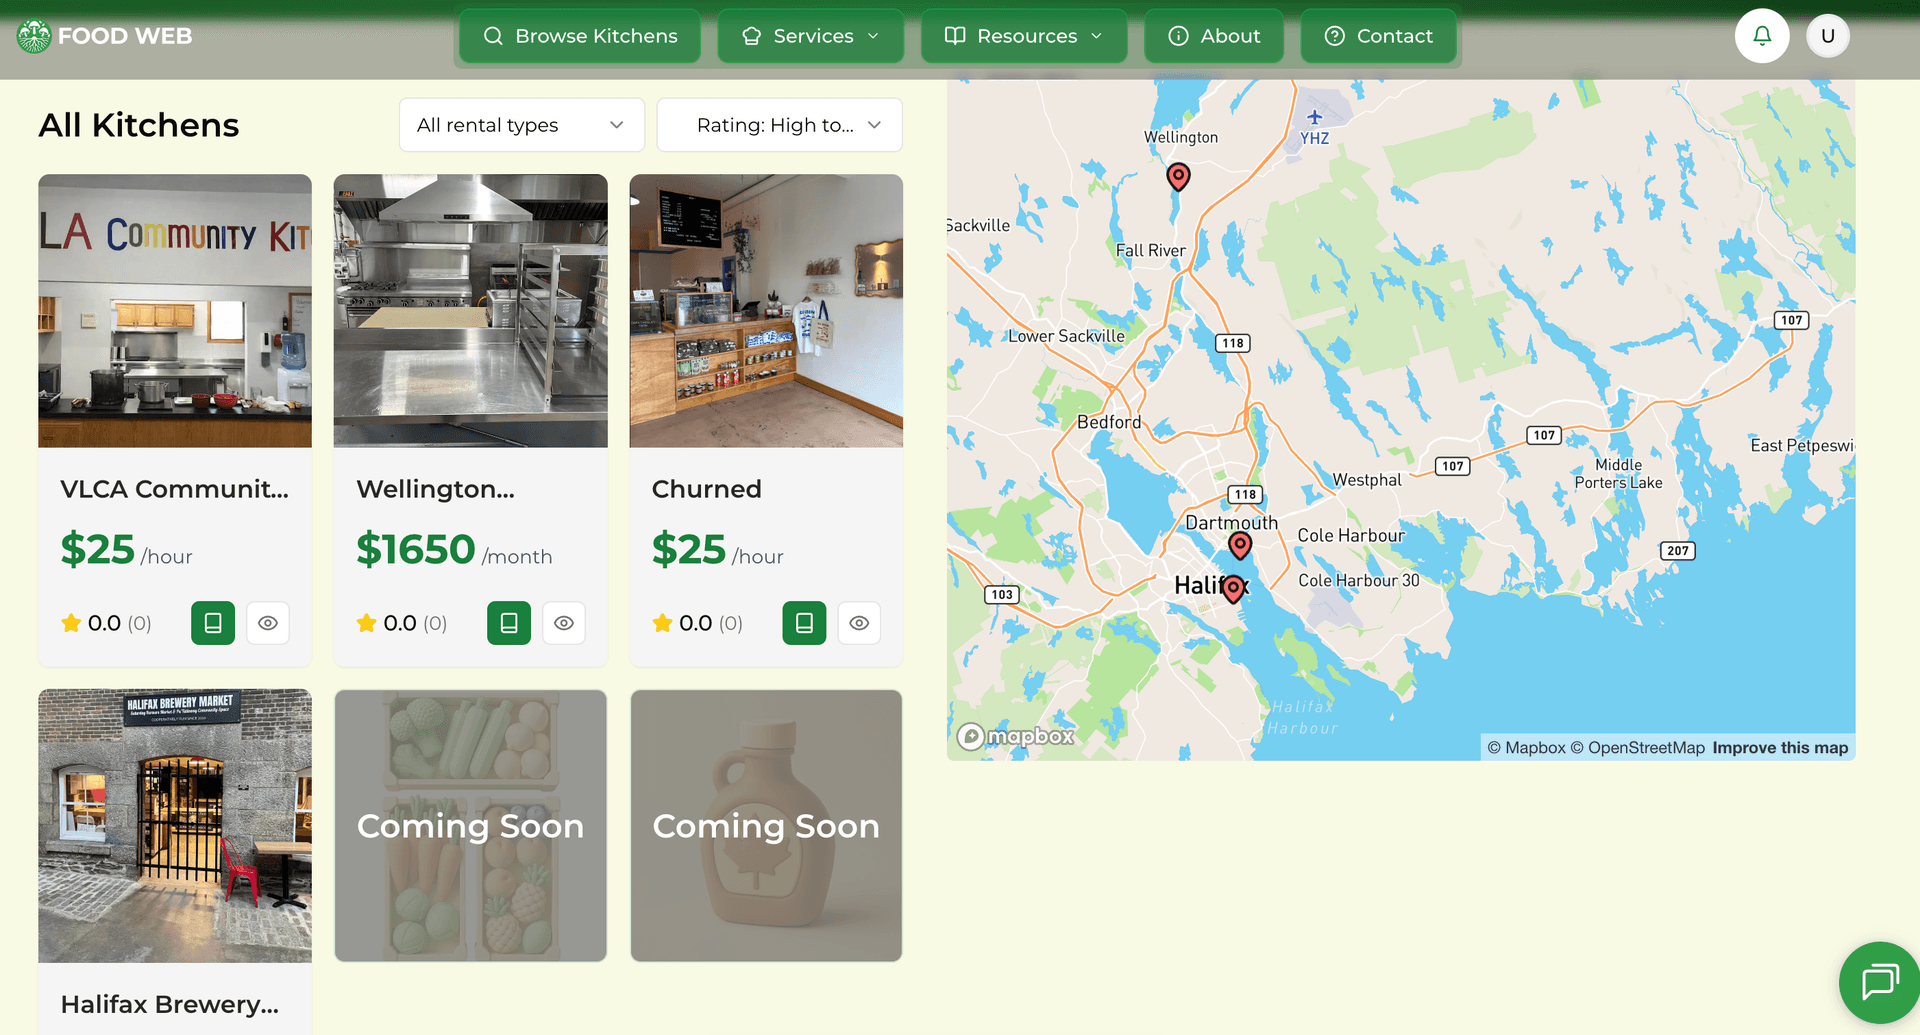Viewport: 1920px width, 1035px height.
Task: Book the VLCA Community kitchen
Action: click(x=213, y=623)
